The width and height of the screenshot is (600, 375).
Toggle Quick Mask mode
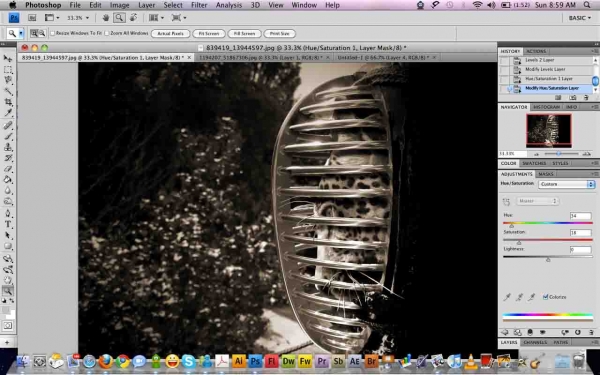8,326
